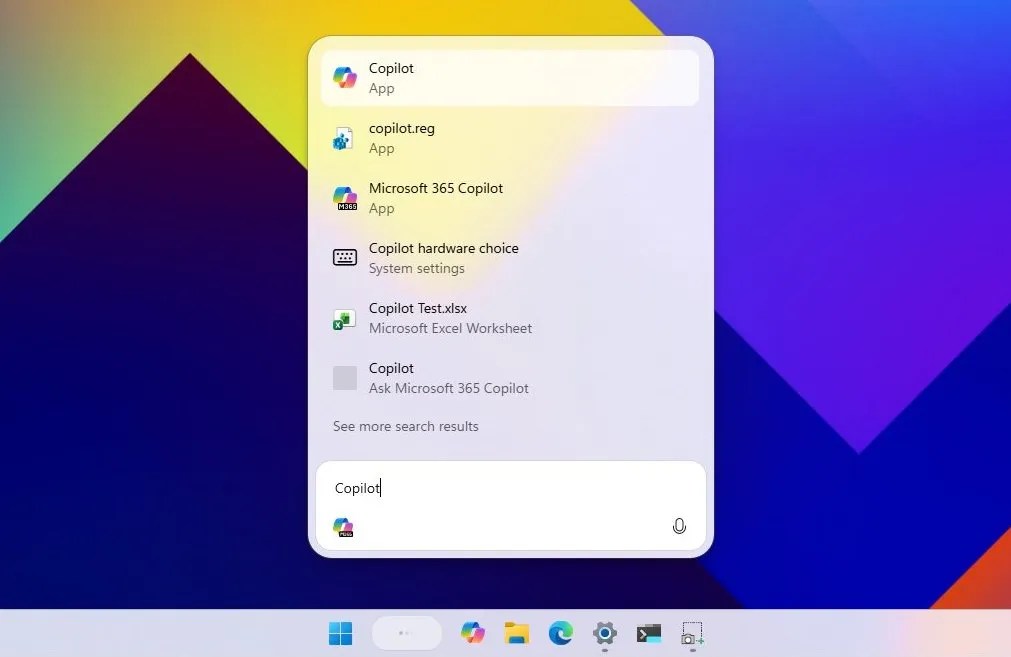The height and width of the screenshot is (657, 1011).
Task: Click the registry file icon beside copilot.reg
Action: tap(345, 137)
